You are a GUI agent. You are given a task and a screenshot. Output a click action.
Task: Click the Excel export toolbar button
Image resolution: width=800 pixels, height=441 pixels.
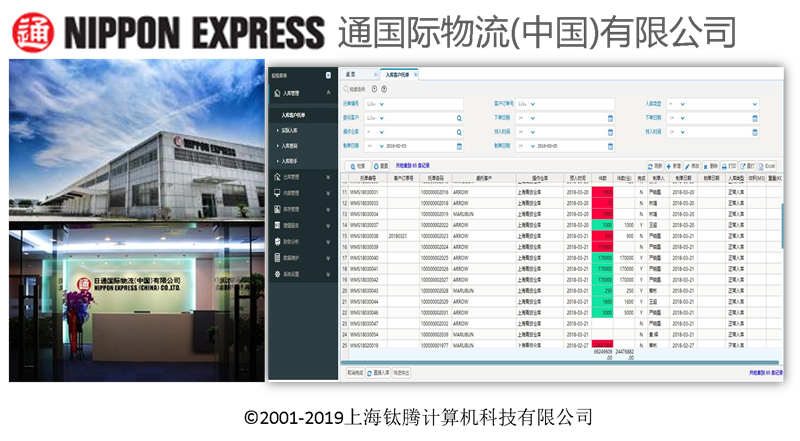click(x=767, y=166)
